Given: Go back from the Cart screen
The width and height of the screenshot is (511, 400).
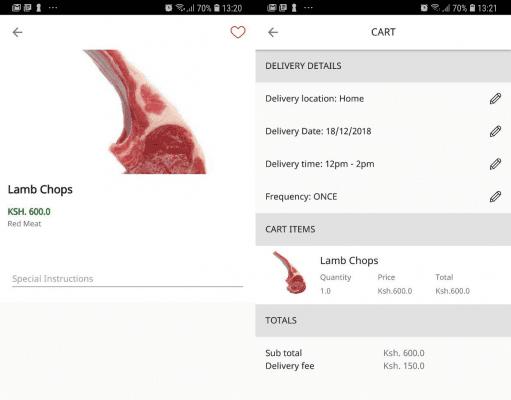Looking at the screenshot, I should [x=273, y=32].
